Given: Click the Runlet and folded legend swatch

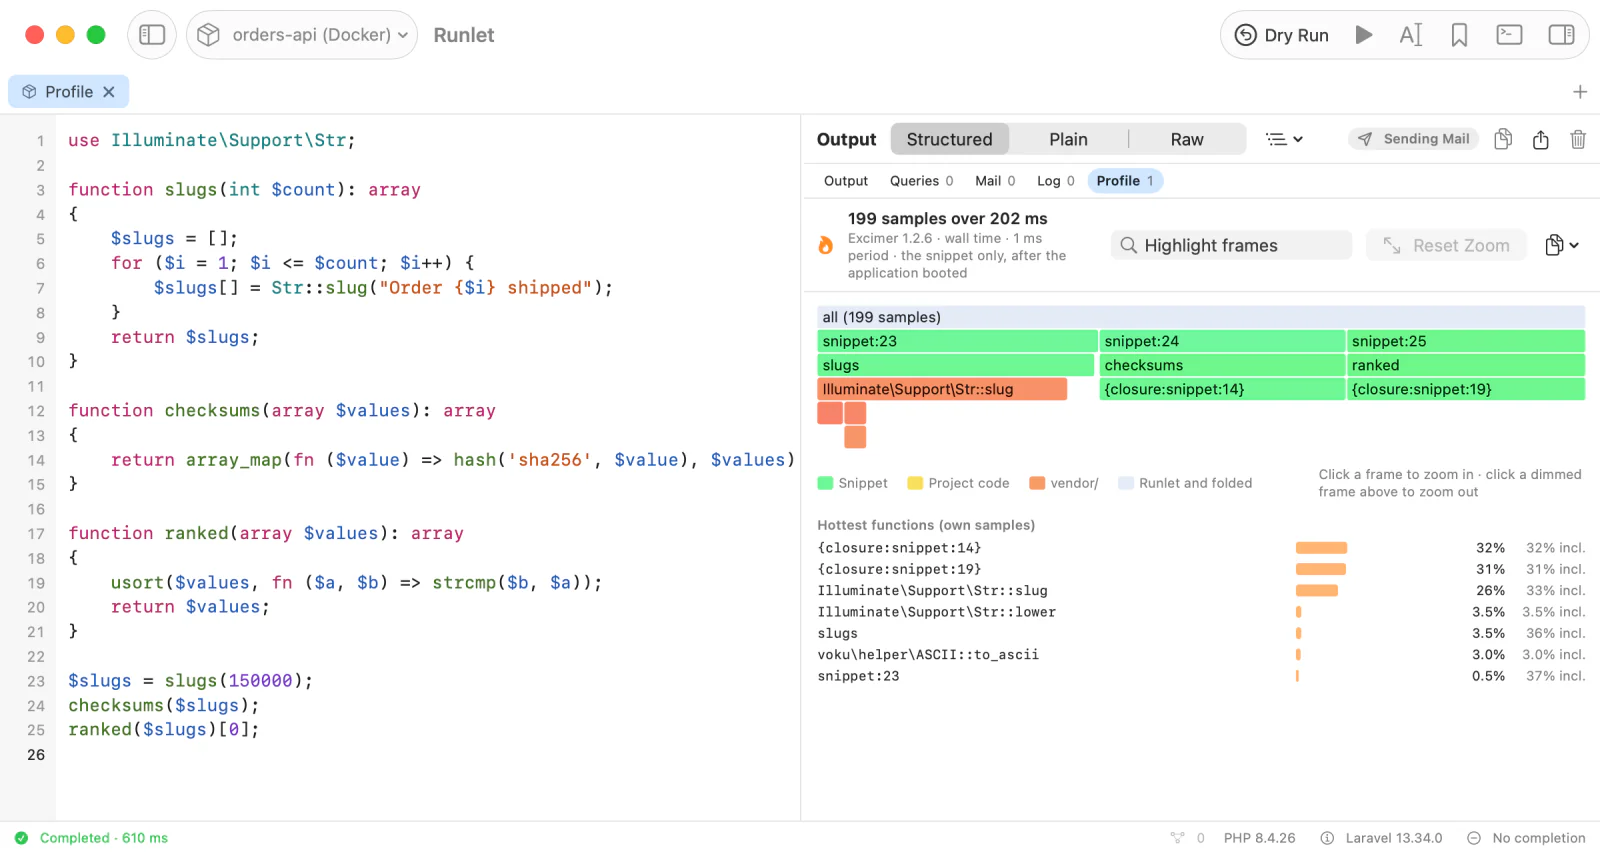Looking at the screenshot, I should pyautogui.click(x=1126, y=483).
